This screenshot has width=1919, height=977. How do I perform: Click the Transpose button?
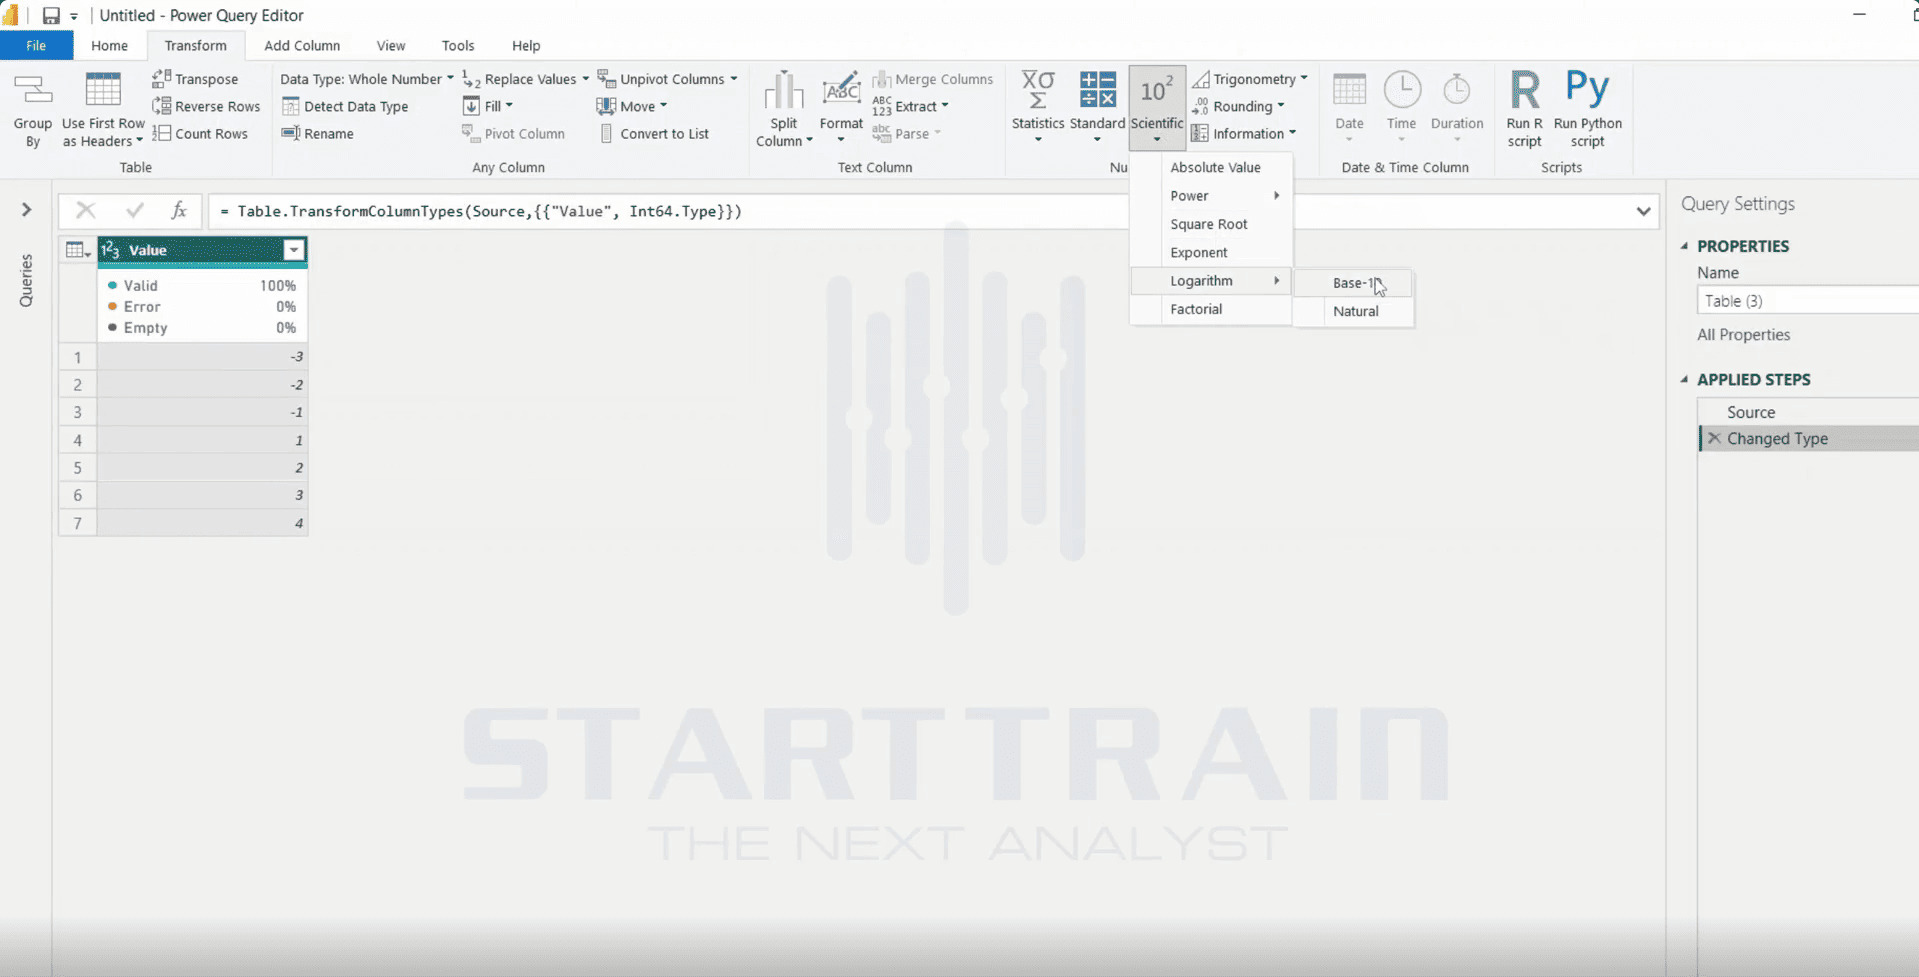(195, 79)
